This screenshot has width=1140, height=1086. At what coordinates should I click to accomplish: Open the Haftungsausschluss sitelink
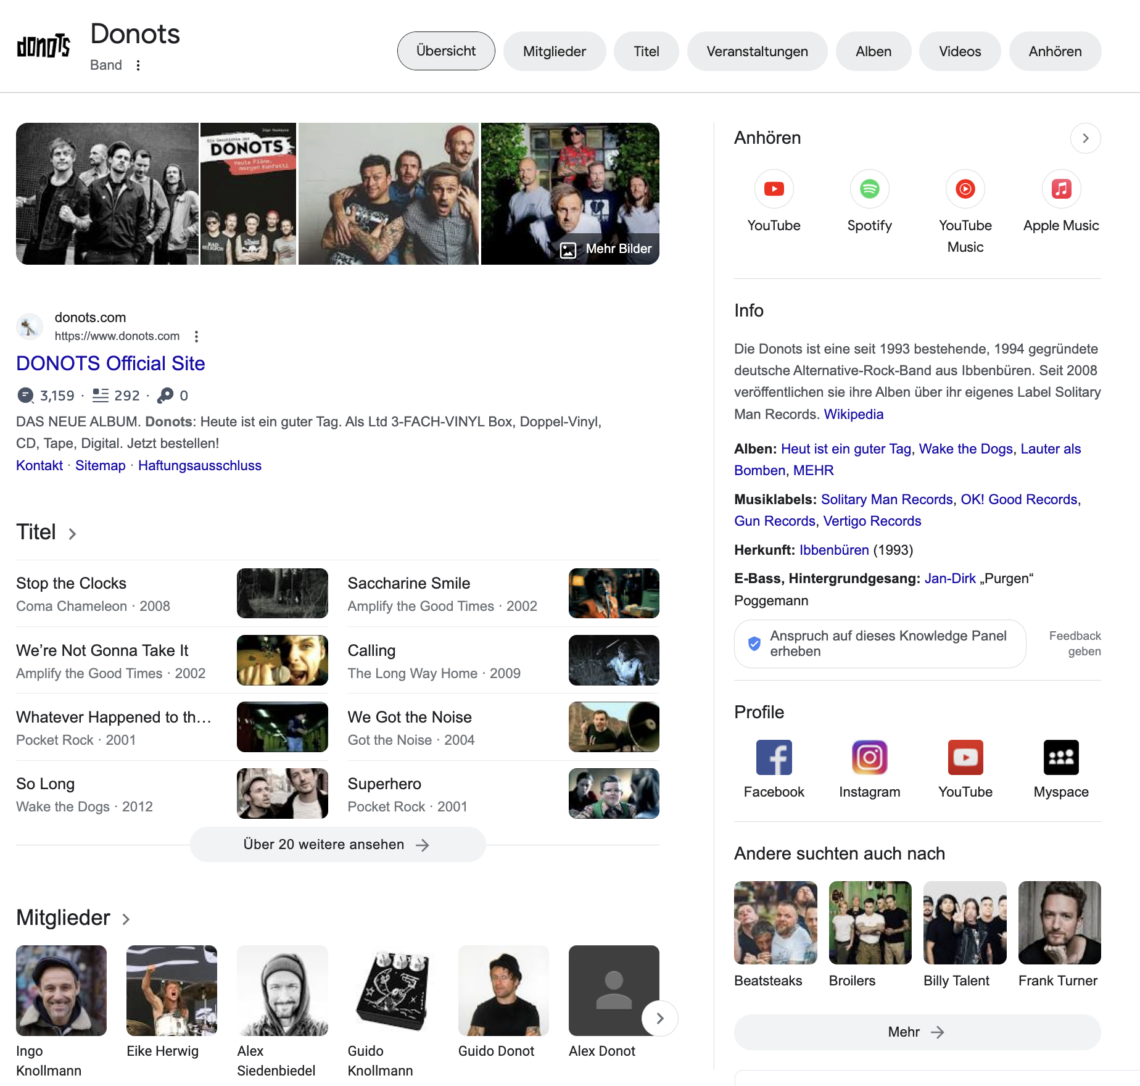coord(200,465)
